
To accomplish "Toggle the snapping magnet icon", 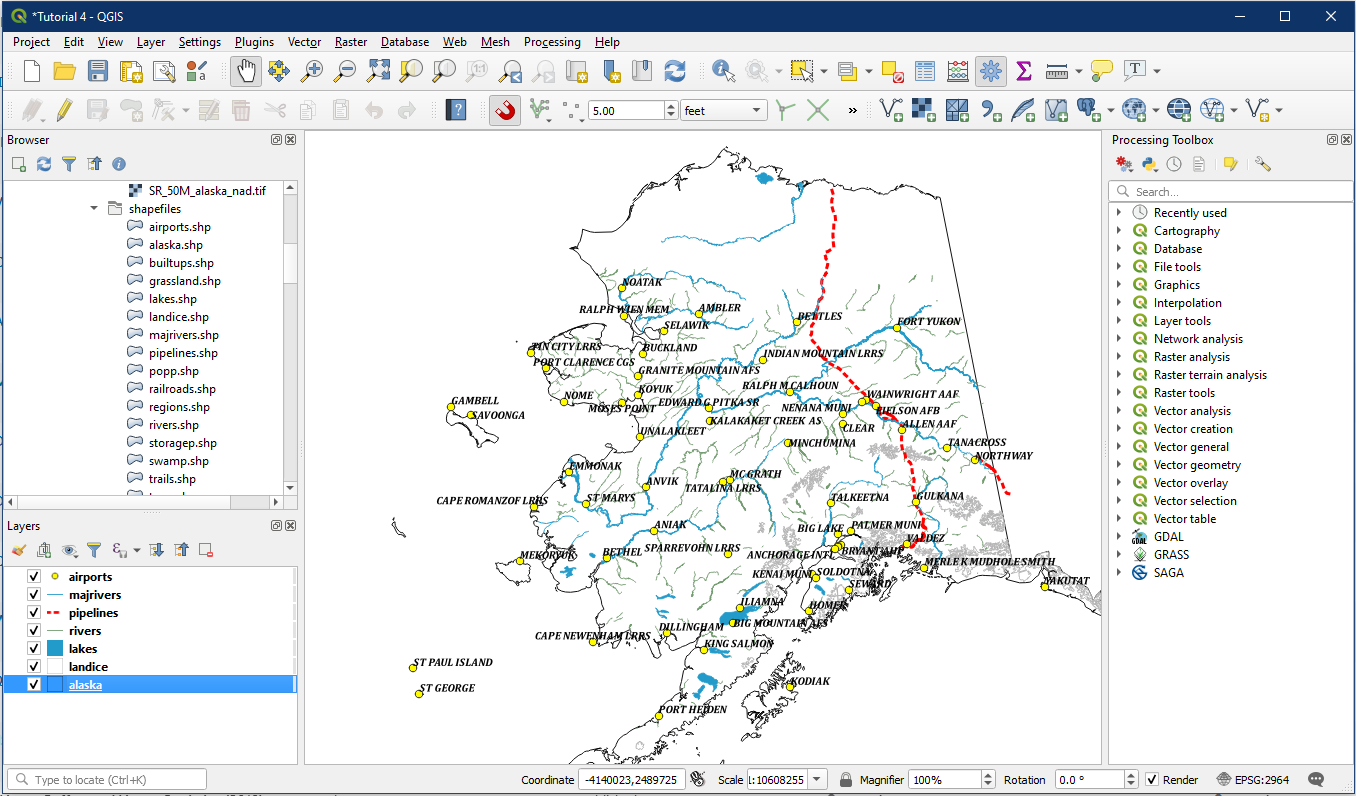I will tap(505, 110).
